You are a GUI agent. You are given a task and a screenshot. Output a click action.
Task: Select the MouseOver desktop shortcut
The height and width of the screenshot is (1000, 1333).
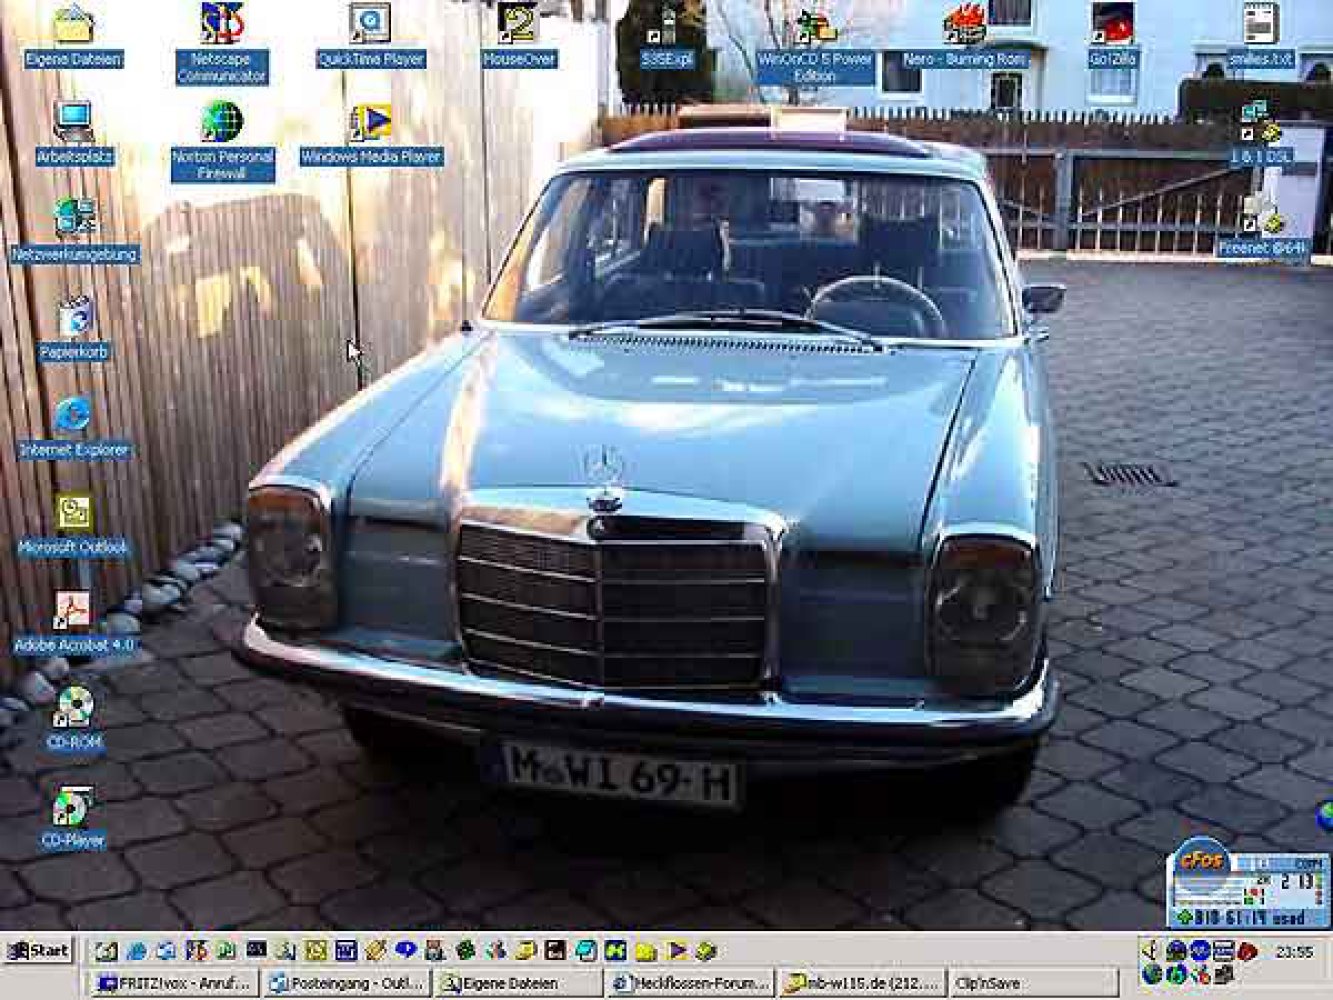pos(518,37)
